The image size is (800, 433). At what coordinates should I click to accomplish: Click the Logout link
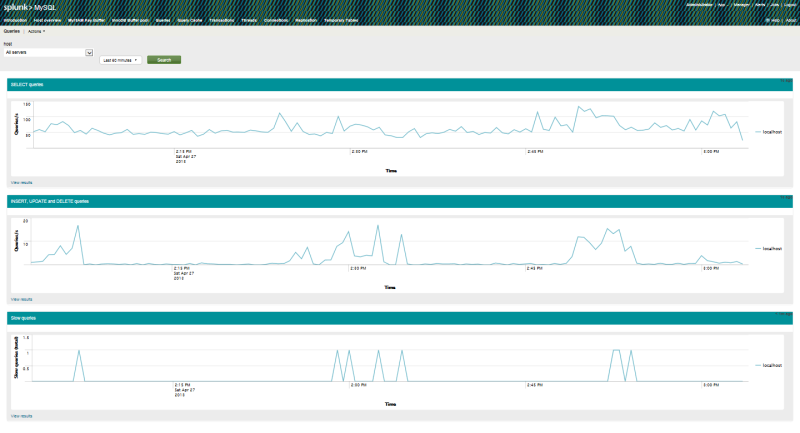(x=790, y=5)
